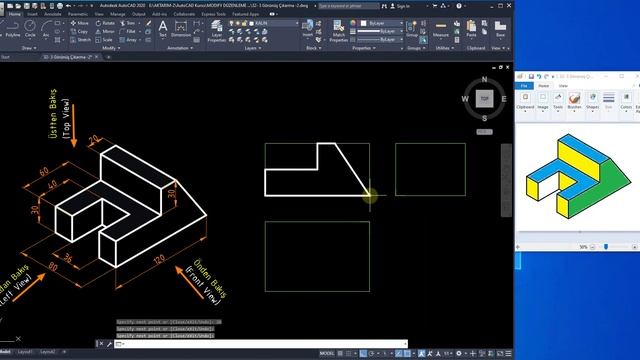Click the Save icon in quick access toolbar
This screenshot has width=640, height=360.
[27, 6]
